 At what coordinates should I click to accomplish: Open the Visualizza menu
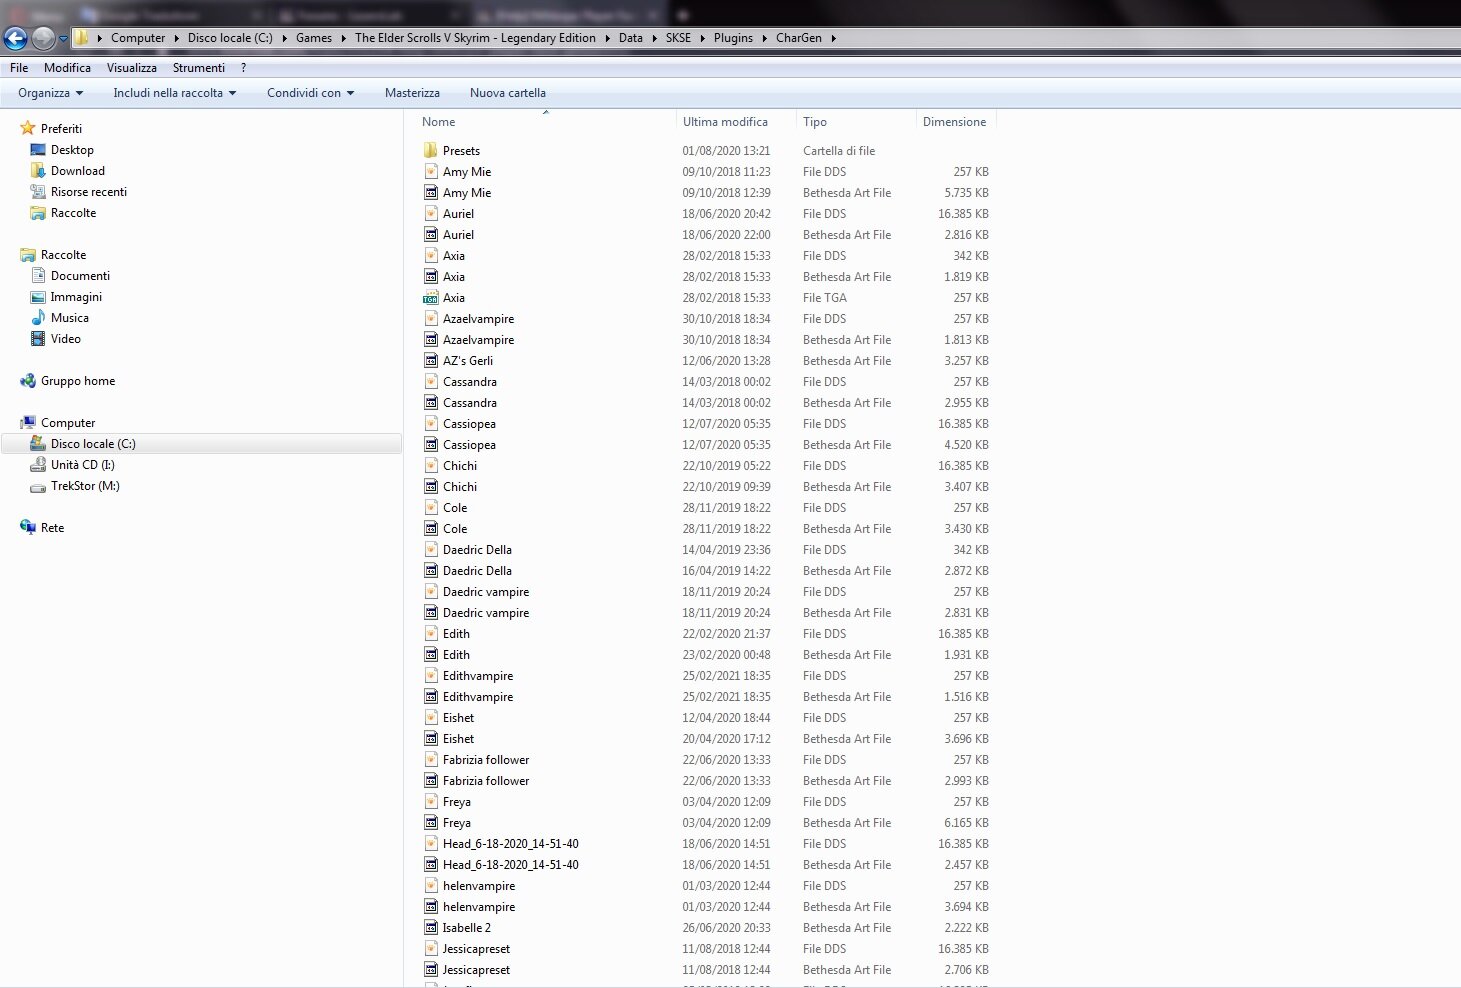point(131,68)
